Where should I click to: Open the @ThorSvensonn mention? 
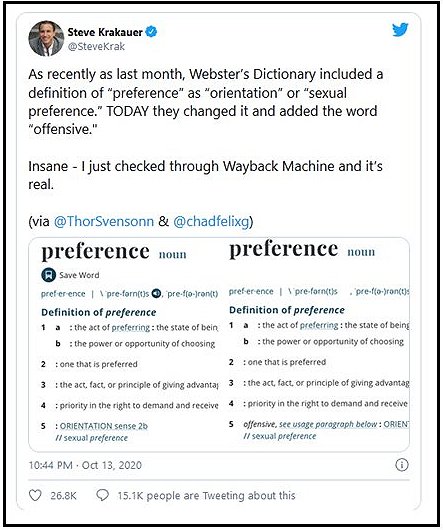click(104, 221)
